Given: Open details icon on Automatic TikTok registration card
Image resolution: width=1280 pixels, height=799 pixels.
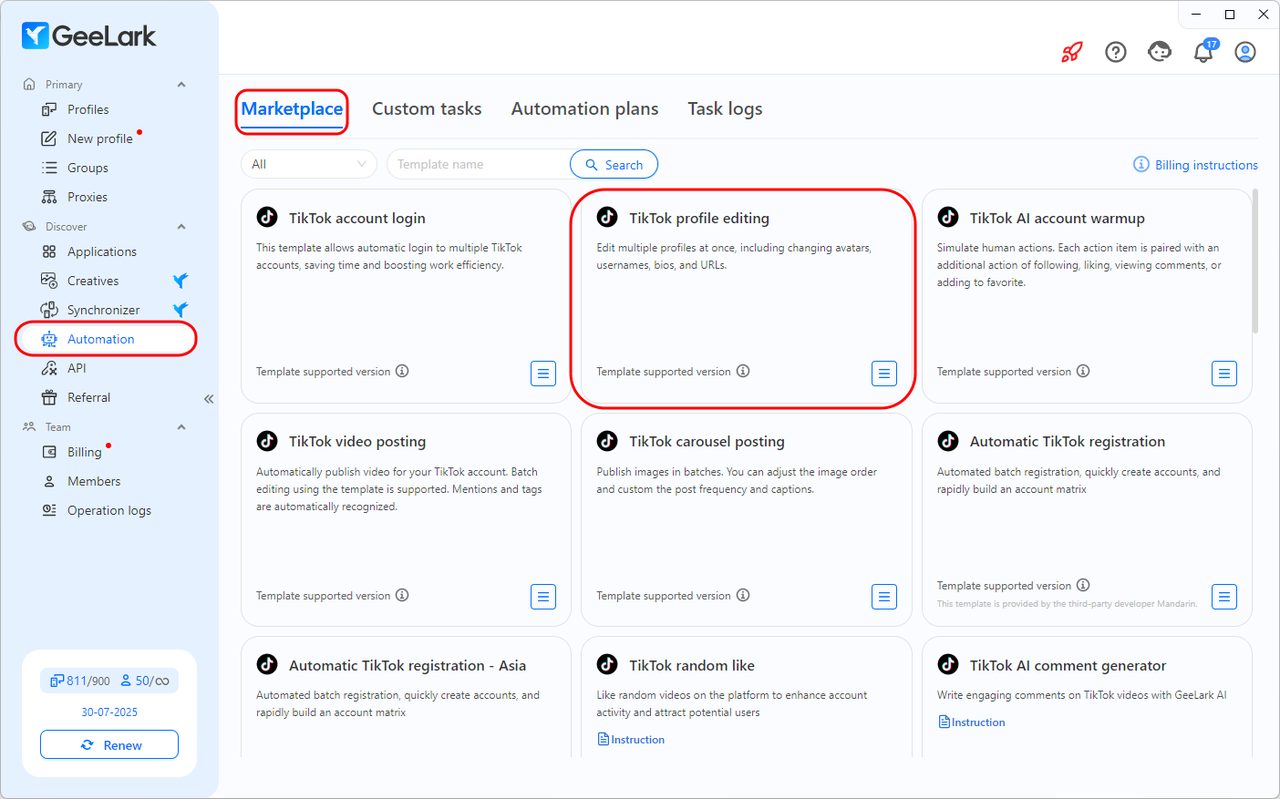Looking at the screenshot, I should pyautogui.click(x=1224, y=597).
